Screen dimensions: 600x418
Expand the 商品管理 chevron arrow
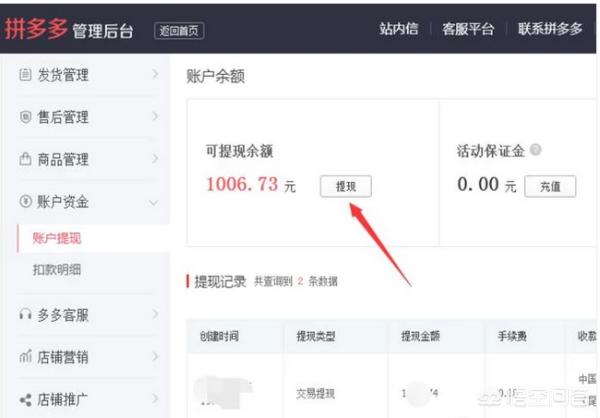155,159
